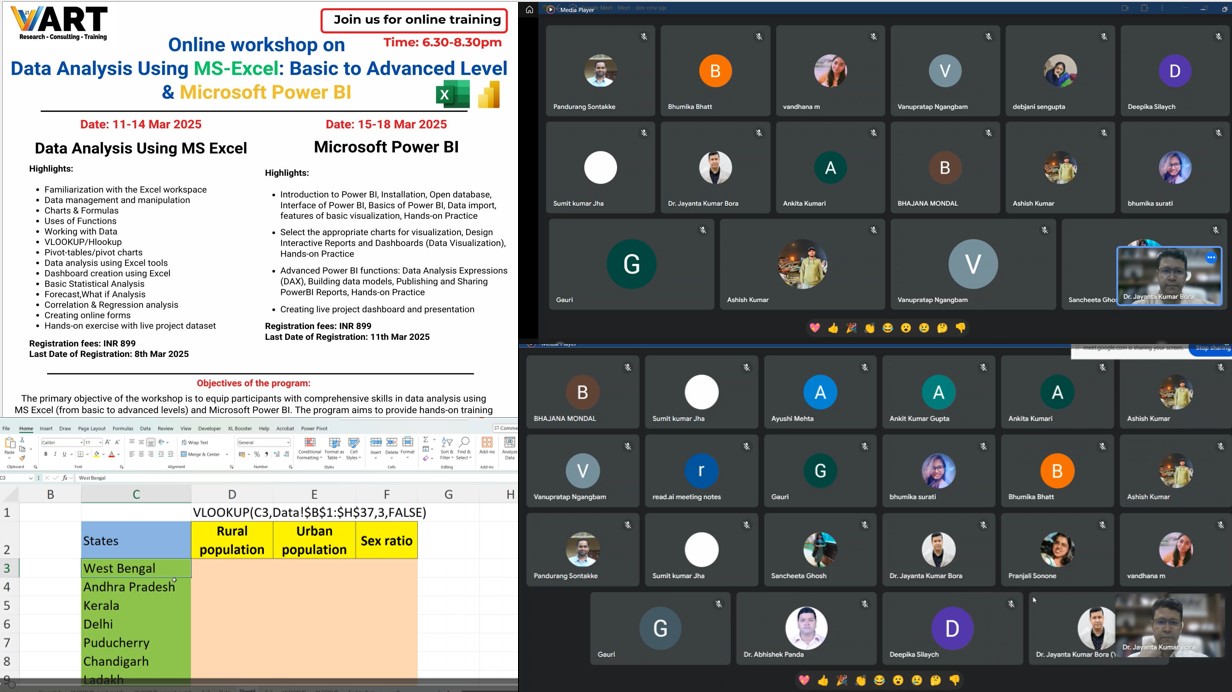Click the AutoSum sigma icon

coord(426,440)
